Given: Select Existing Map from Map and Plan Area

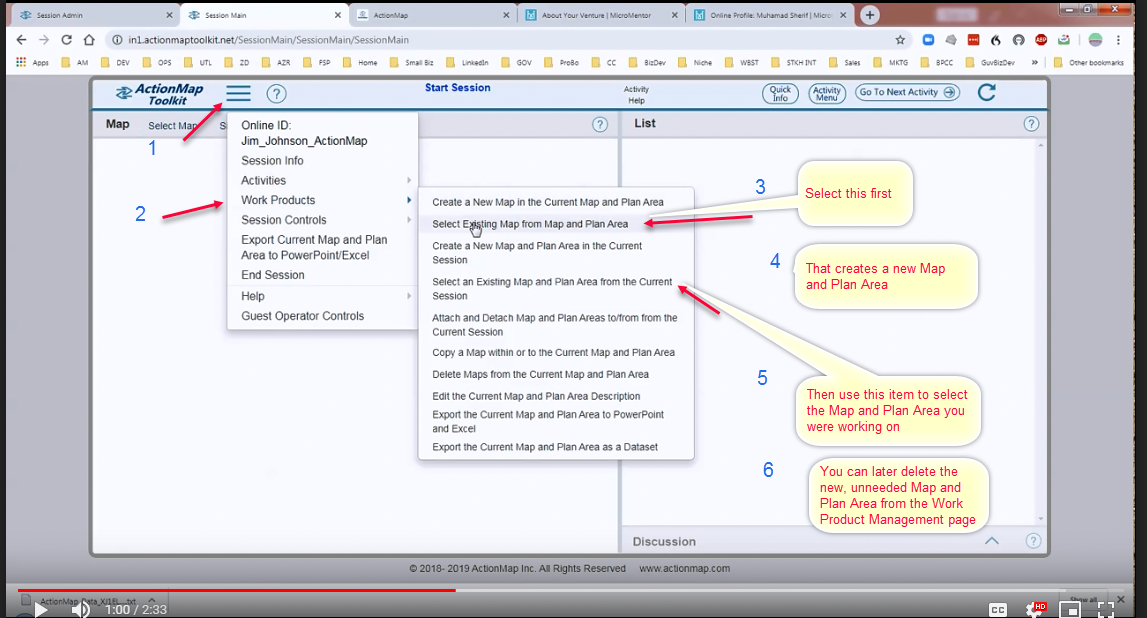Looking at the screenshot, I should [530, 224].
